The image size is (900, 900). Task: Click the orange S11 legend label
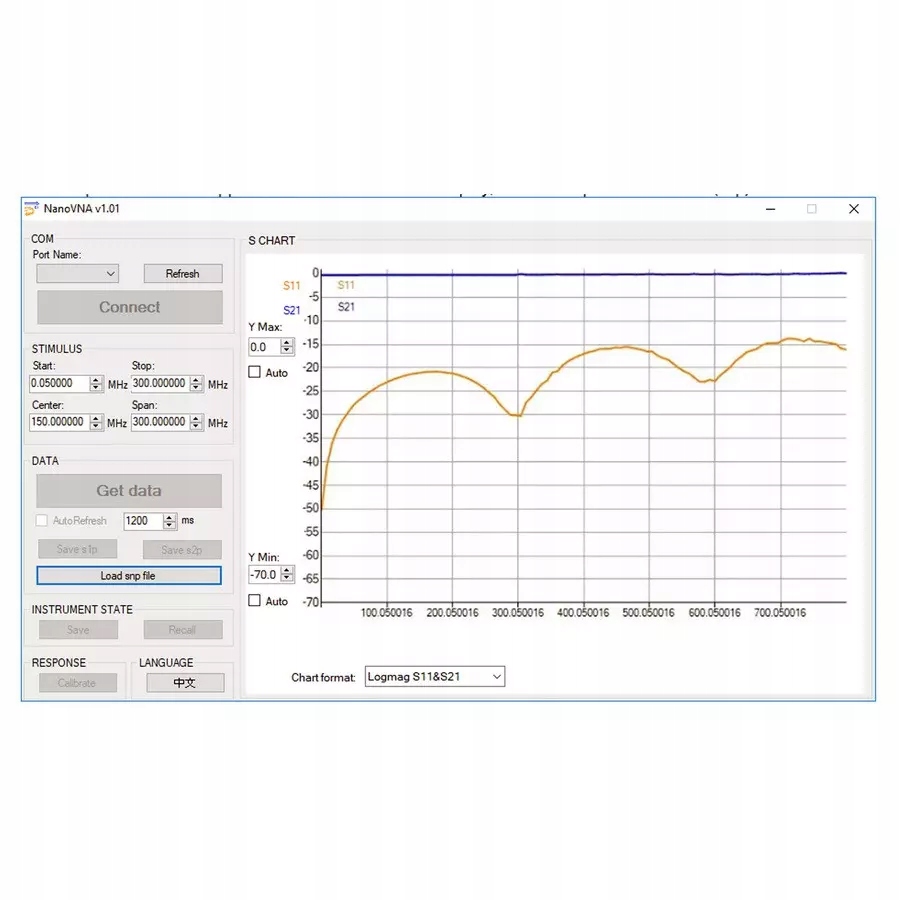[292, 285]
